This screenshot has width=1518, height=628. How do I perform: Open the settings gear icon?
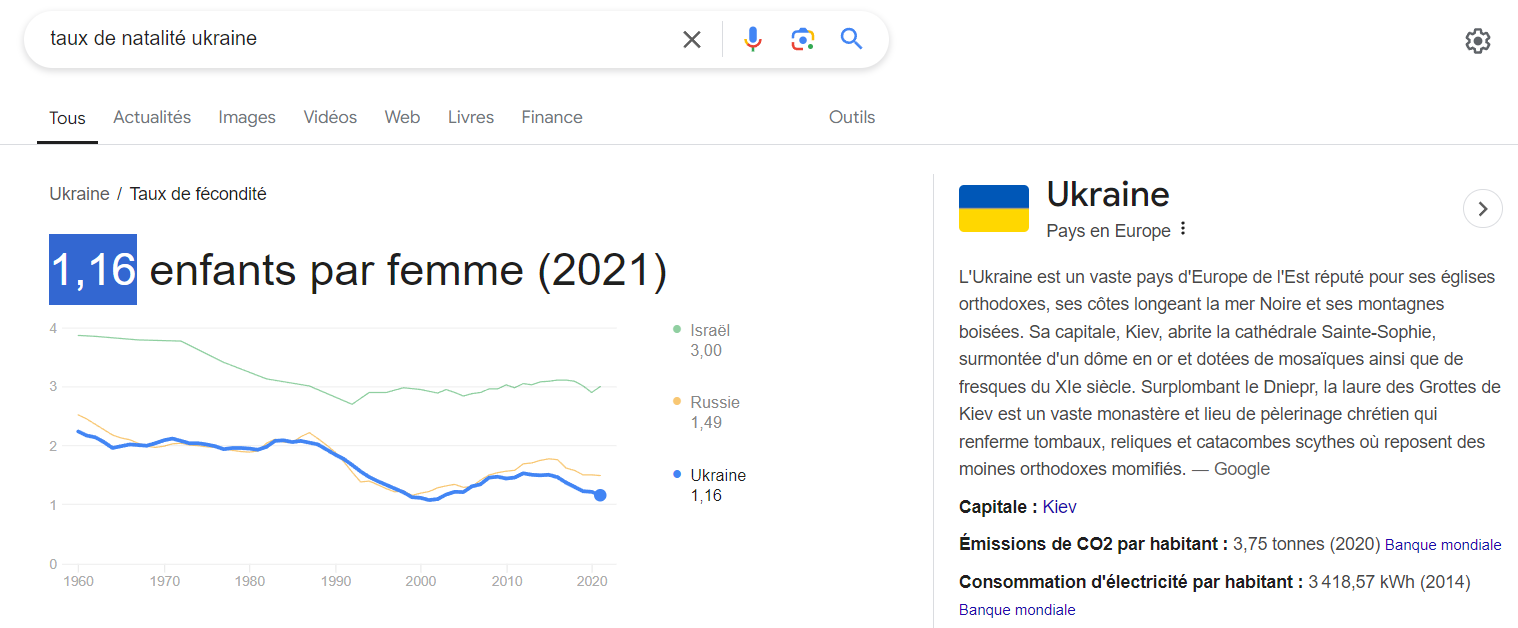pyautogui.click(x=1478, y=41)
